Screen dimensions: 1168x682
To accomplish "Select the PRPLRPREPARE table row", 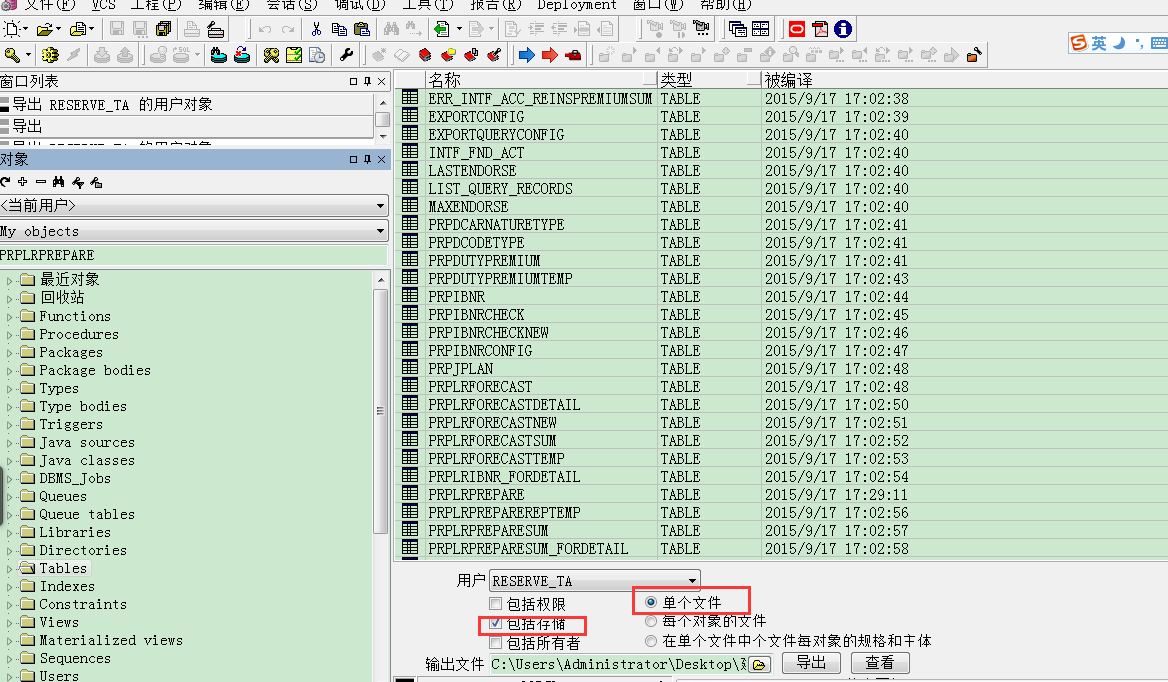I will 781,494.
